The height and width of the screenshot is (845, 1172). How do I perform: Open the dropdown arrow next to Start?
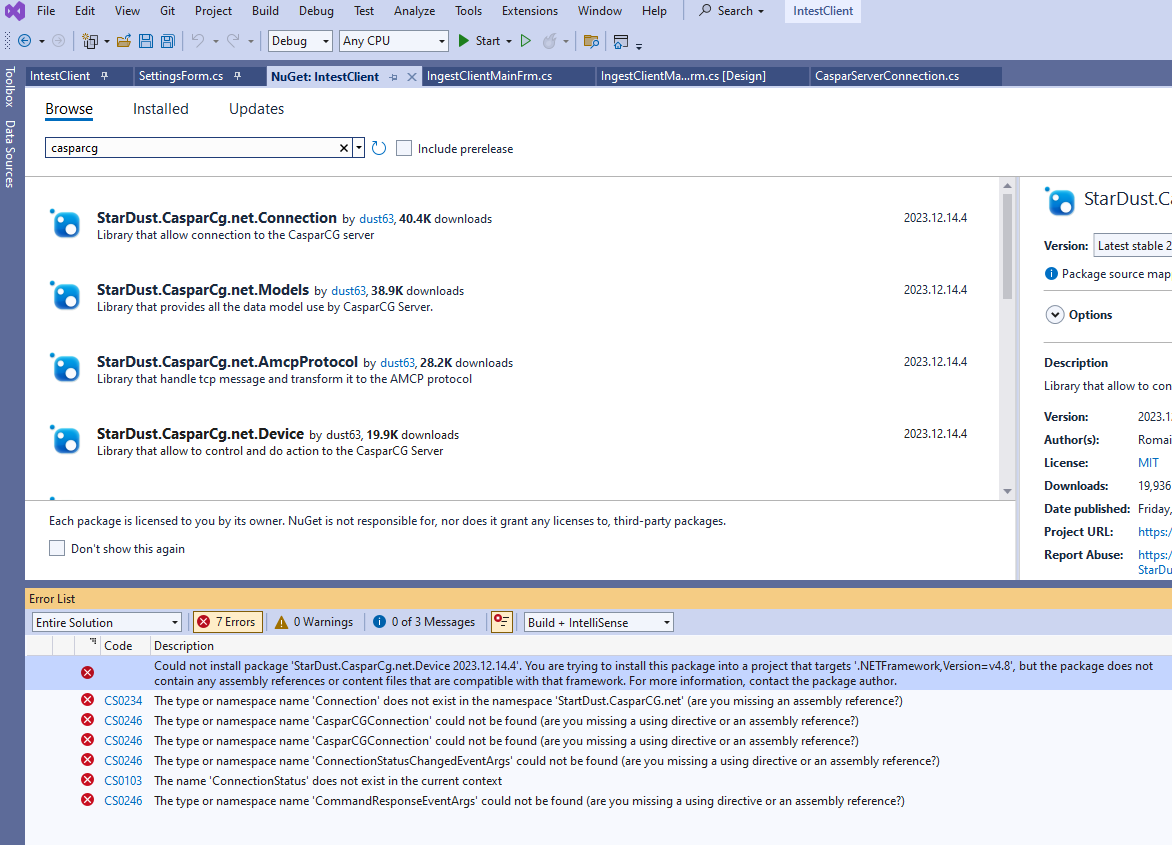[x=509, y=41]
